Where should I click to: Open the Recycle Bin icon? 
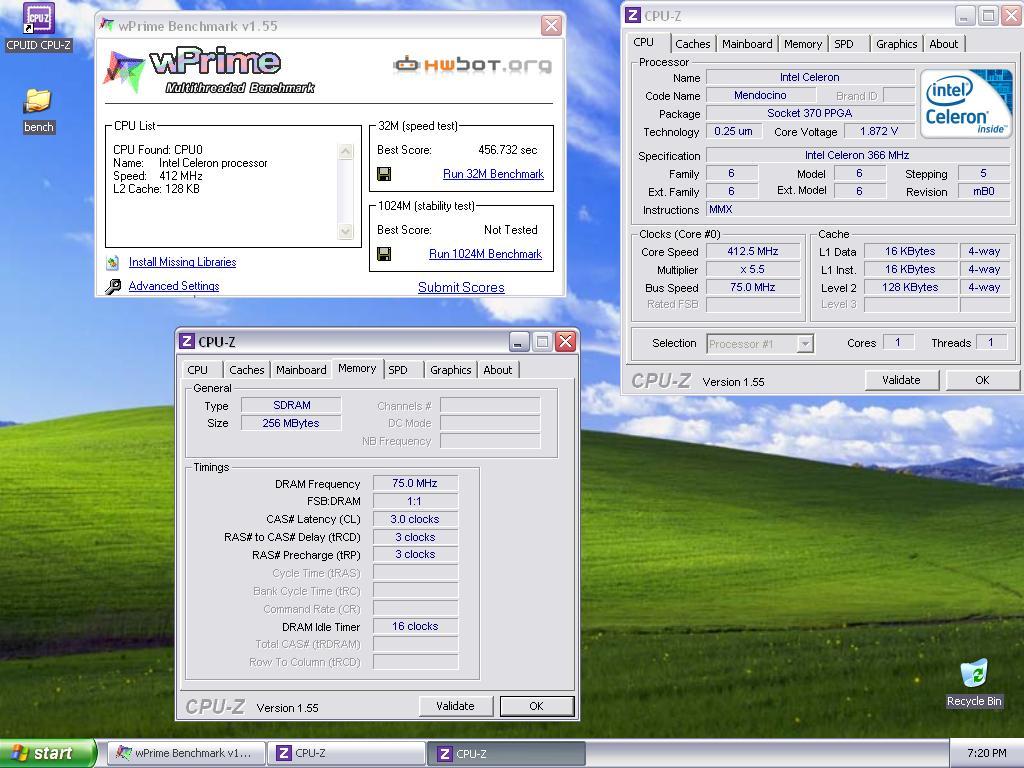(x=974, y=683)
